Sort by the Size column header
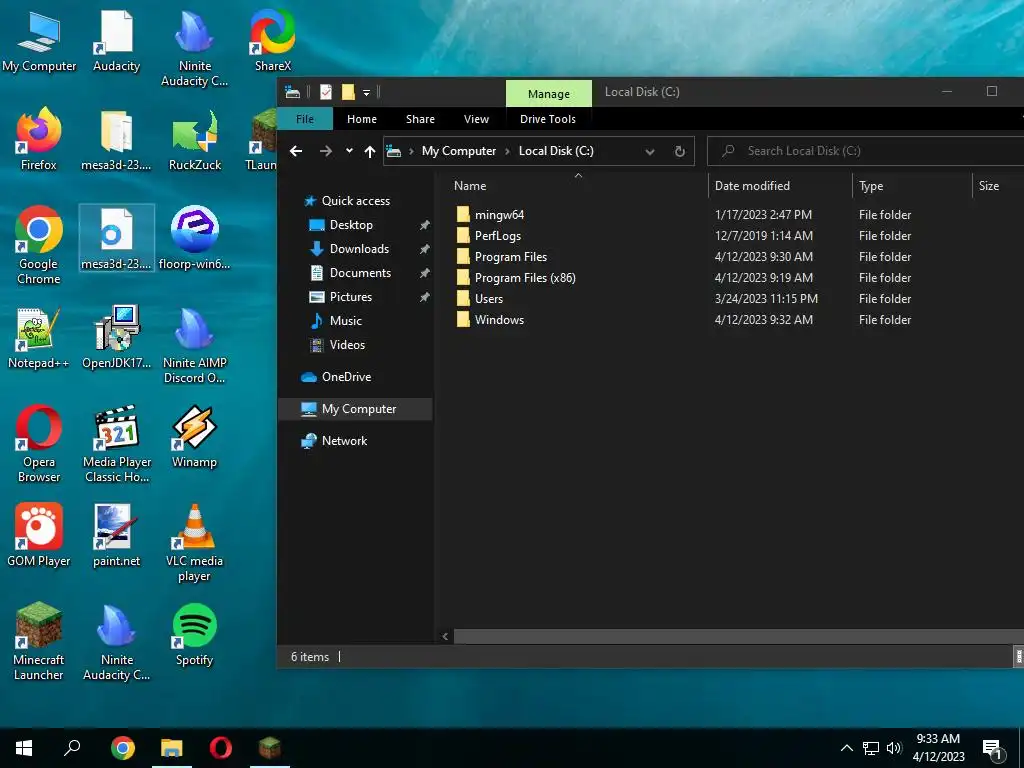The width and height of the screenshot is (1024, 768). [998, 185]
